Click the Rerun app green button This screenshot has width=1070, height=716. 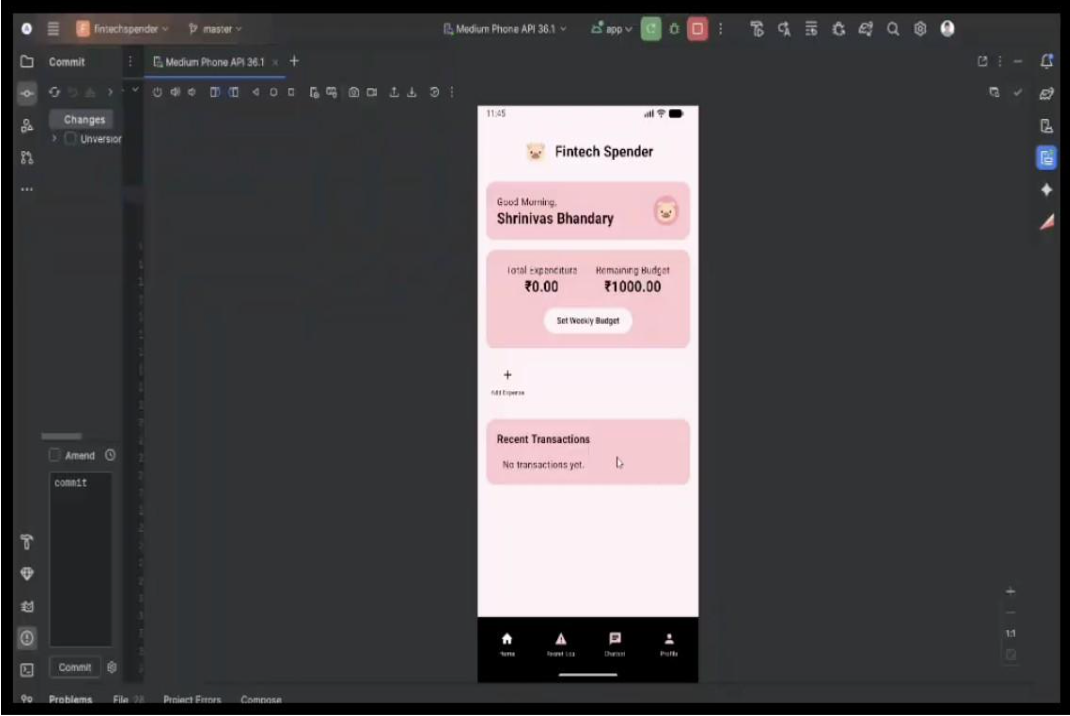pyautogui.click(x=650, y=29)
